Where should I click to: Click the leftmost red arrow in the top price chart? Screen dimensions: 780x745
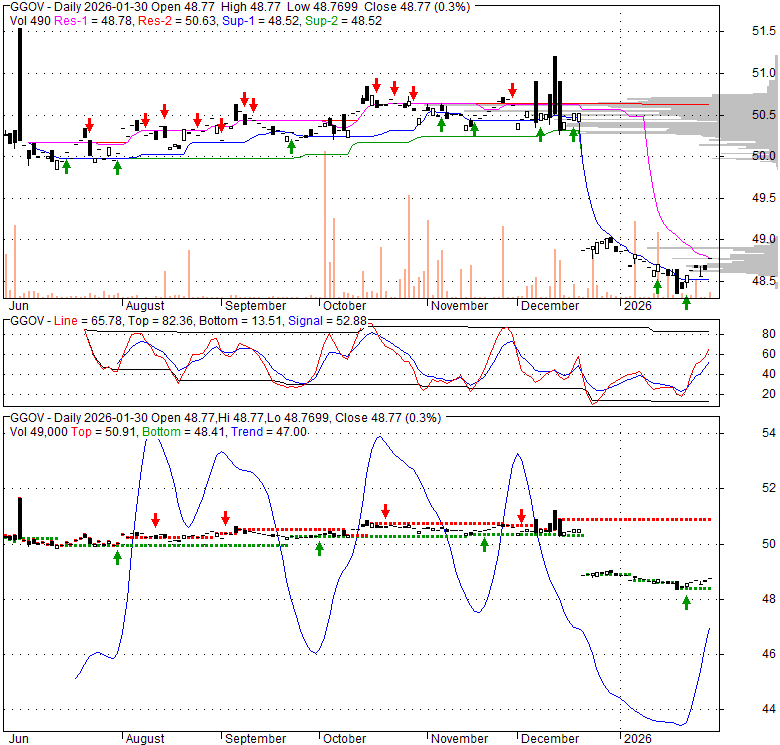[89, 125]
